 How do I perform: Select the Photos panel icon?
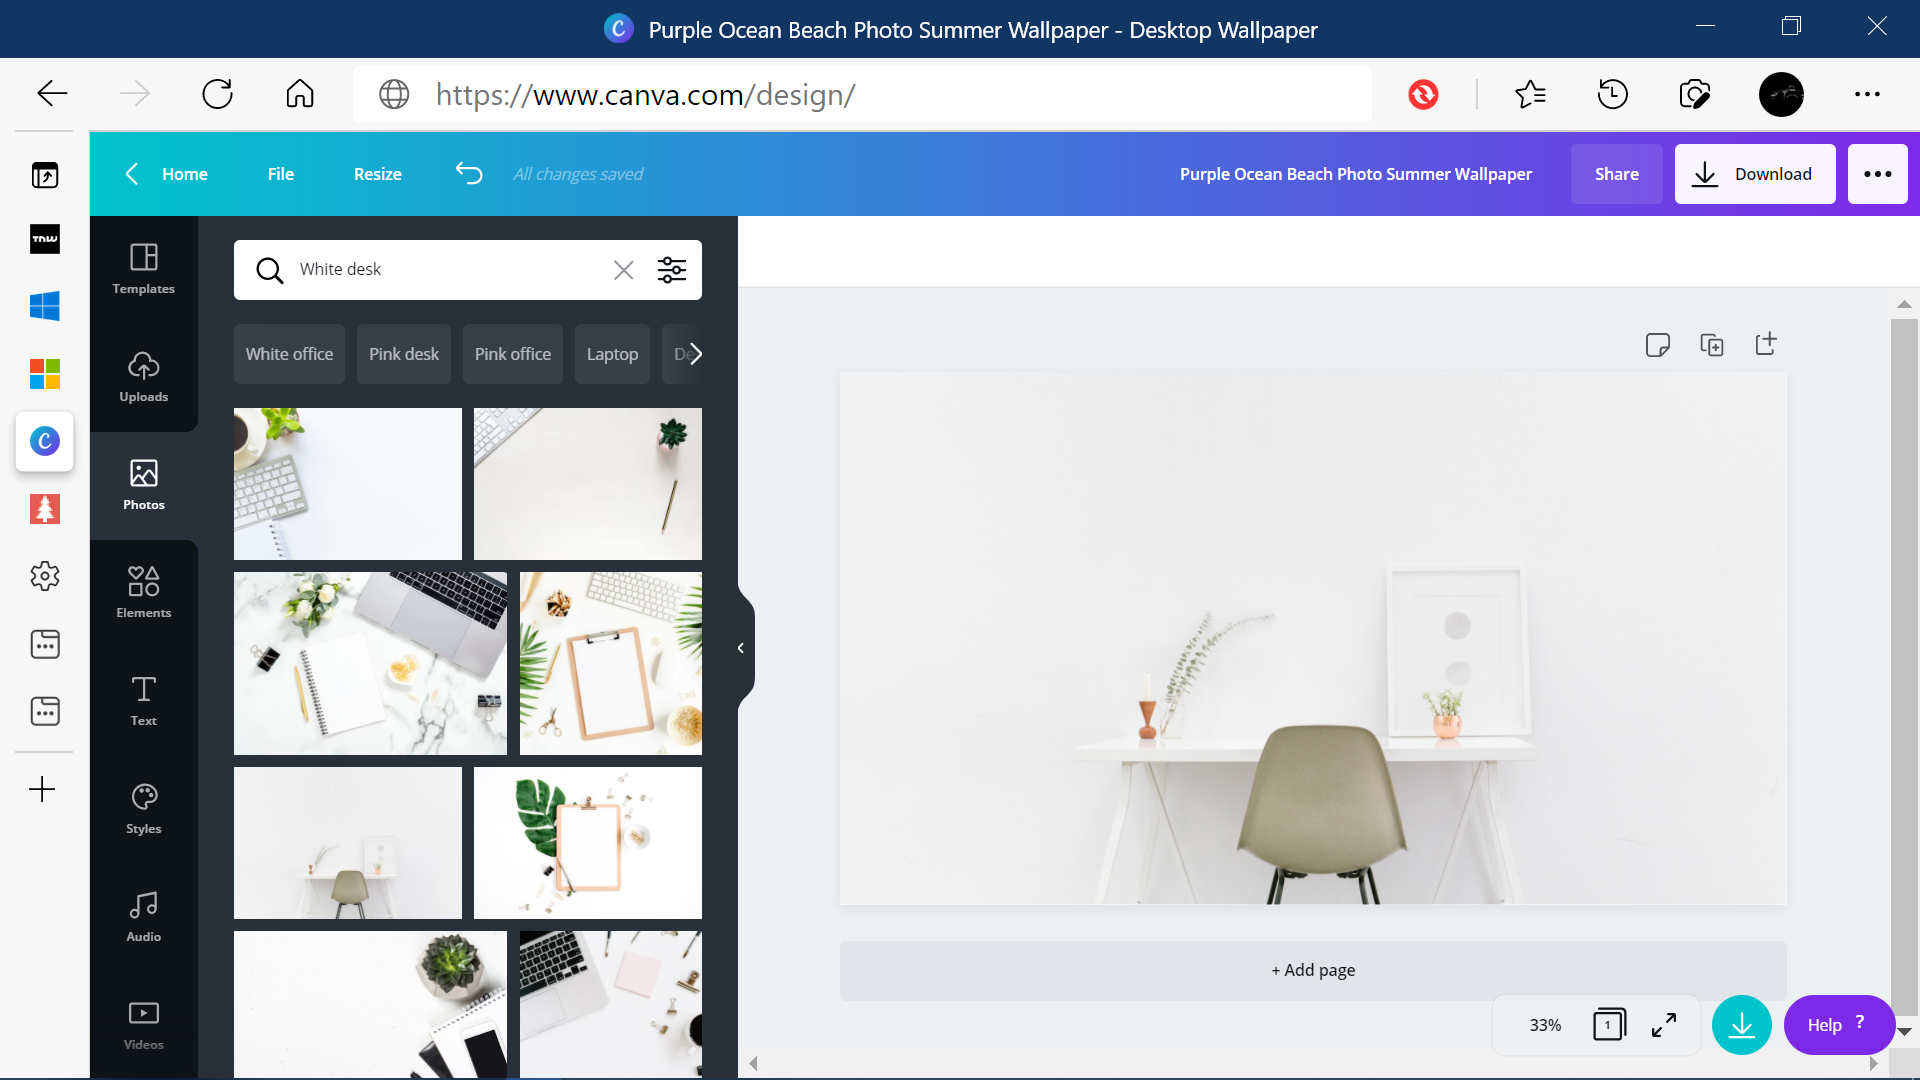pos(142,485)
